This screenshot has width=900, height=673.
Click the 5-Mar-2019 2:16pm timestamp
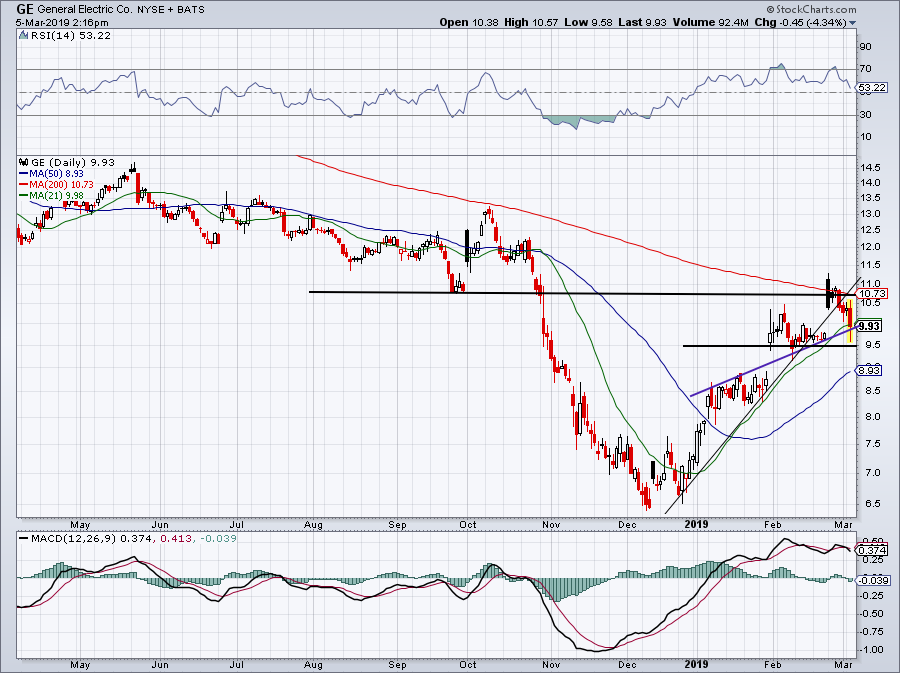[x=62, y=23]
